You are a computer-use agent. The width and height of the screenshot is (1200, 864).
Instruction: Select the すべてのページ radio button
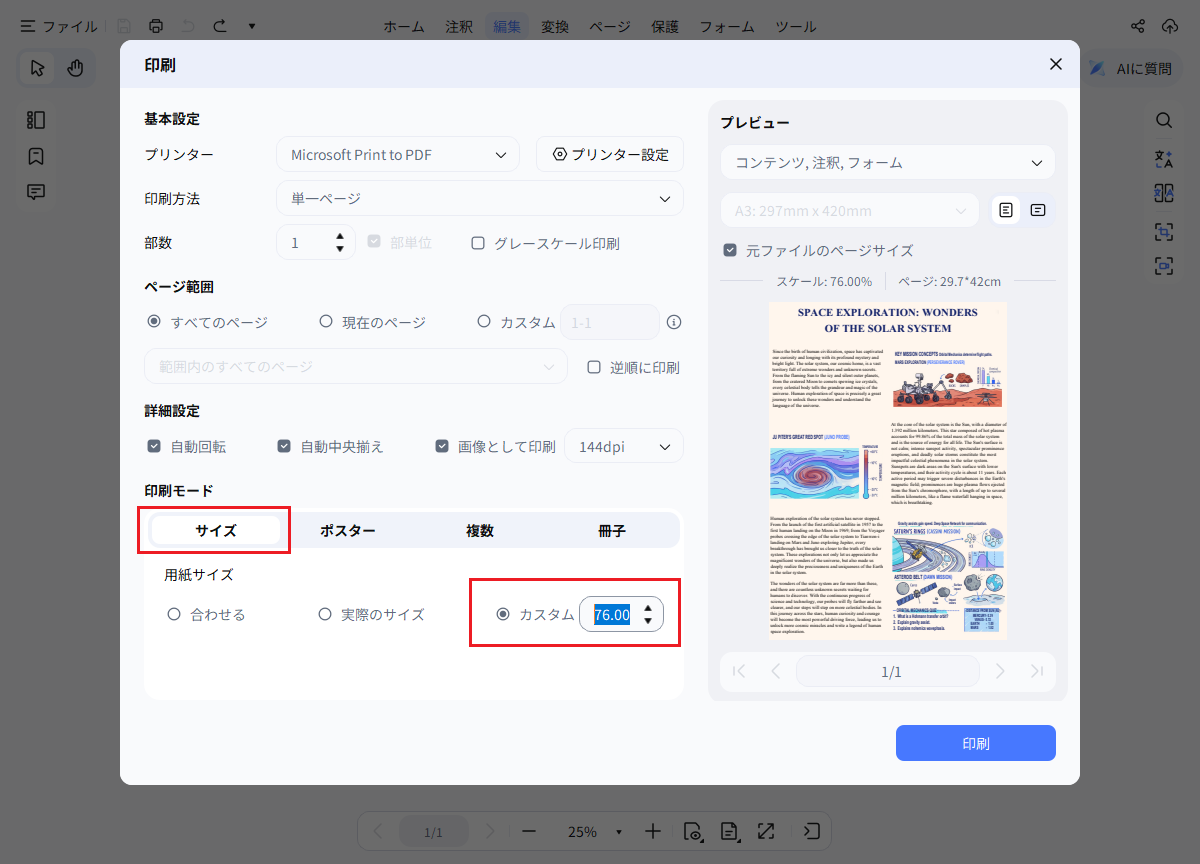pyautogui.click(x=154, y=322)
